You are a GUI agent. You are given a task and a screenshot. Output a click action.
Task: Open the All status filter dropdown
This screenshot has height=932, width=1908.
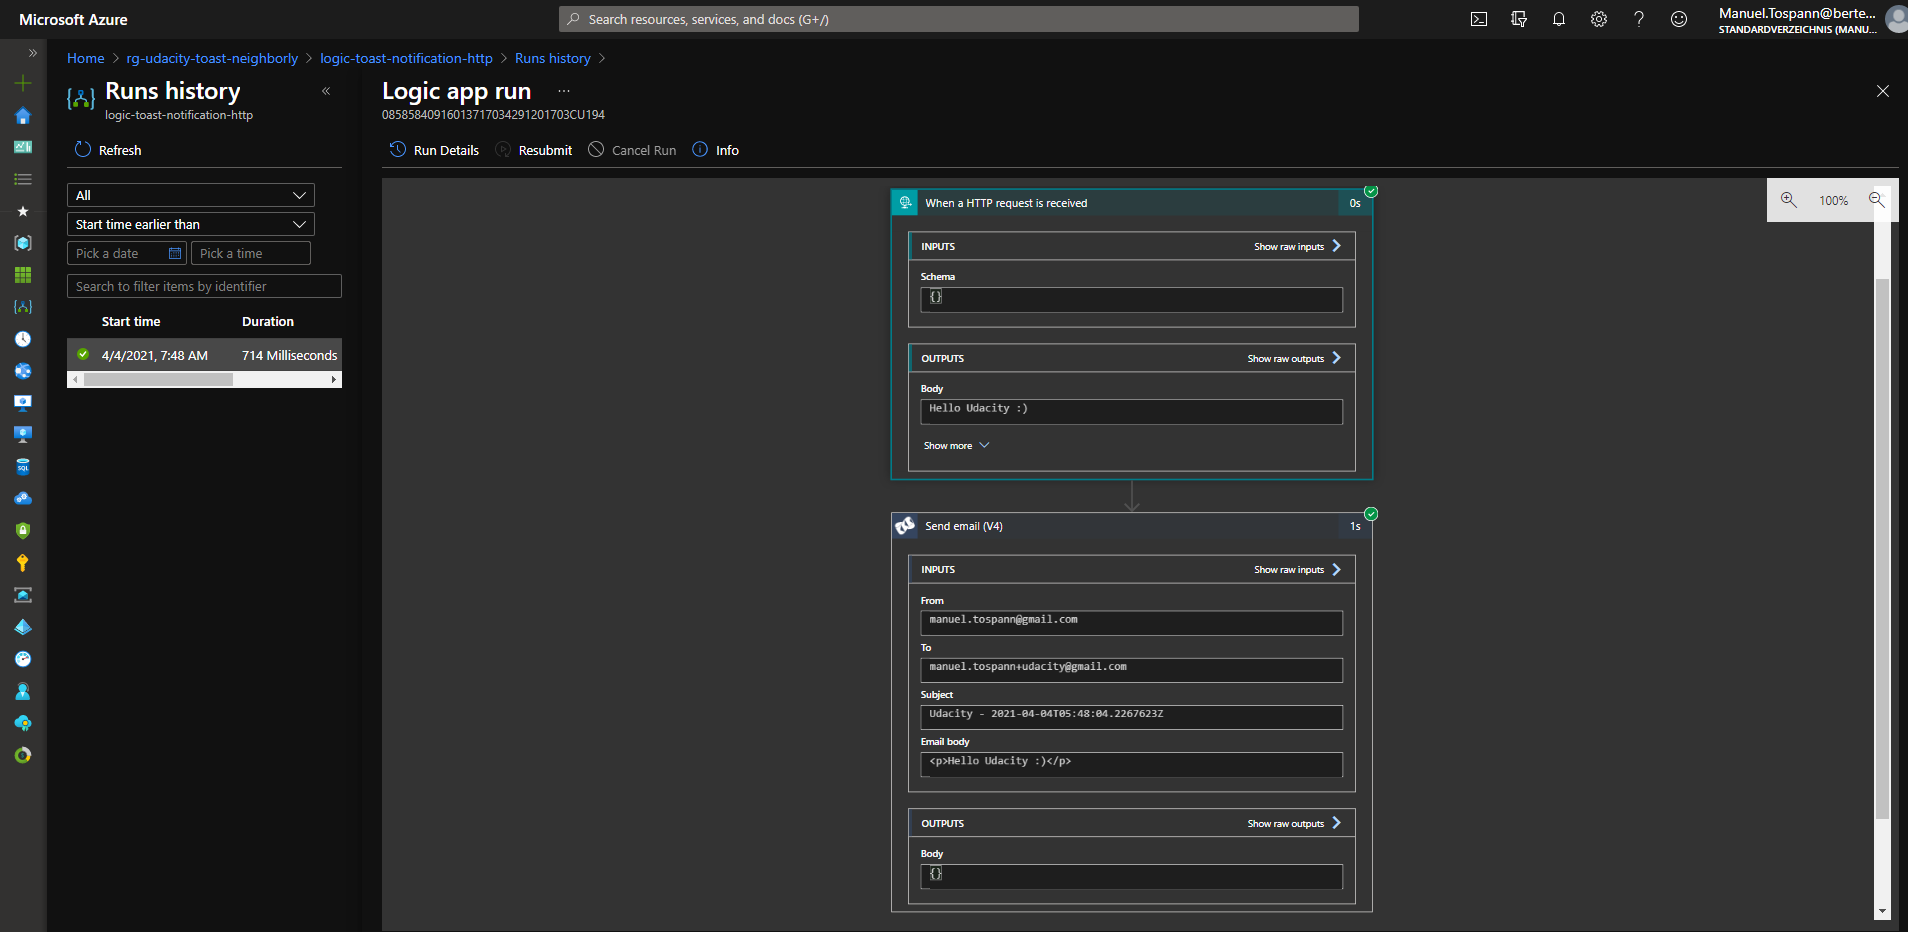[x=191, y=195]
